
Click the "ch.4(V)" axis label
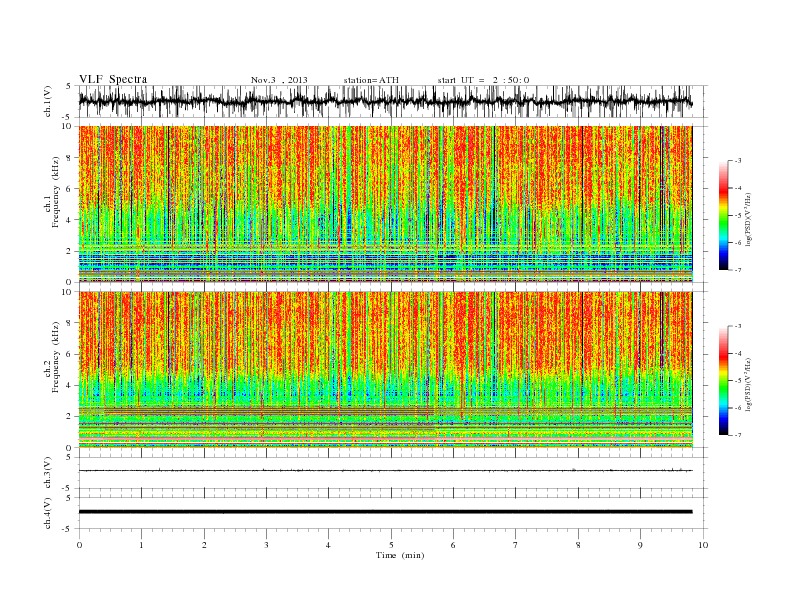[x=48, y=513]
